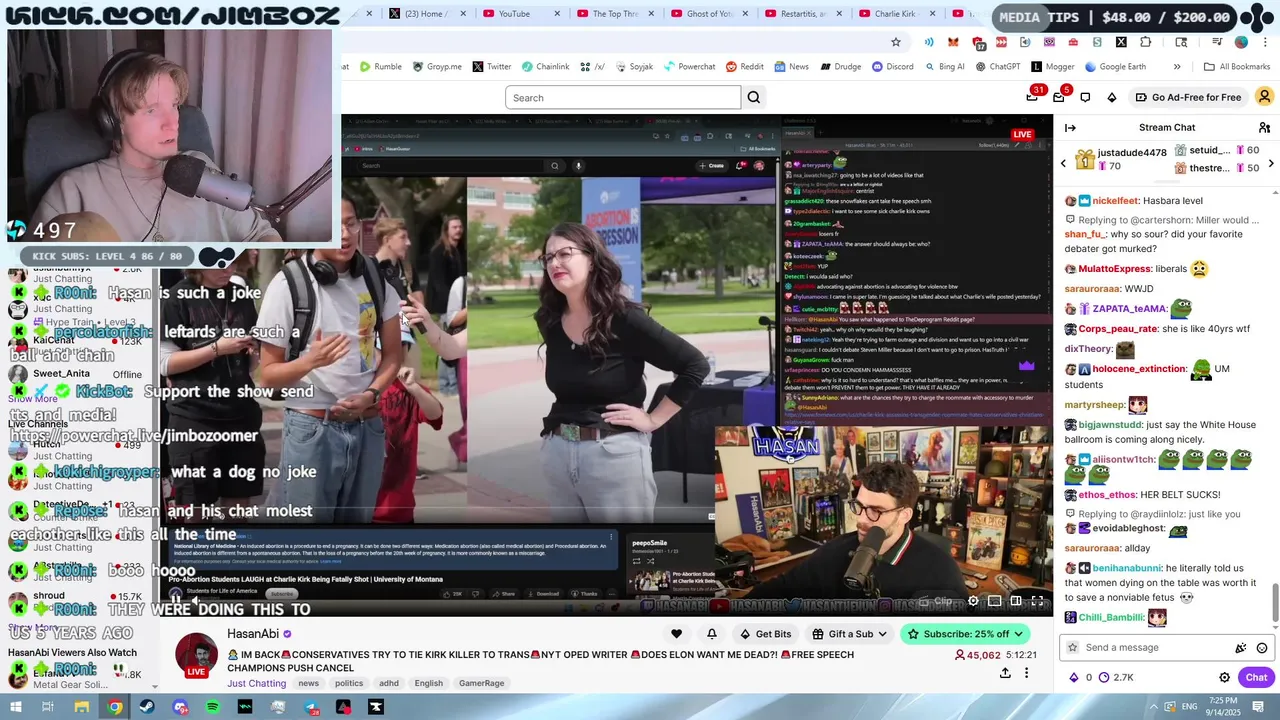
Task: Open Spotify from the taskbar
Action: pyautogui.click(x=212, y=707)
